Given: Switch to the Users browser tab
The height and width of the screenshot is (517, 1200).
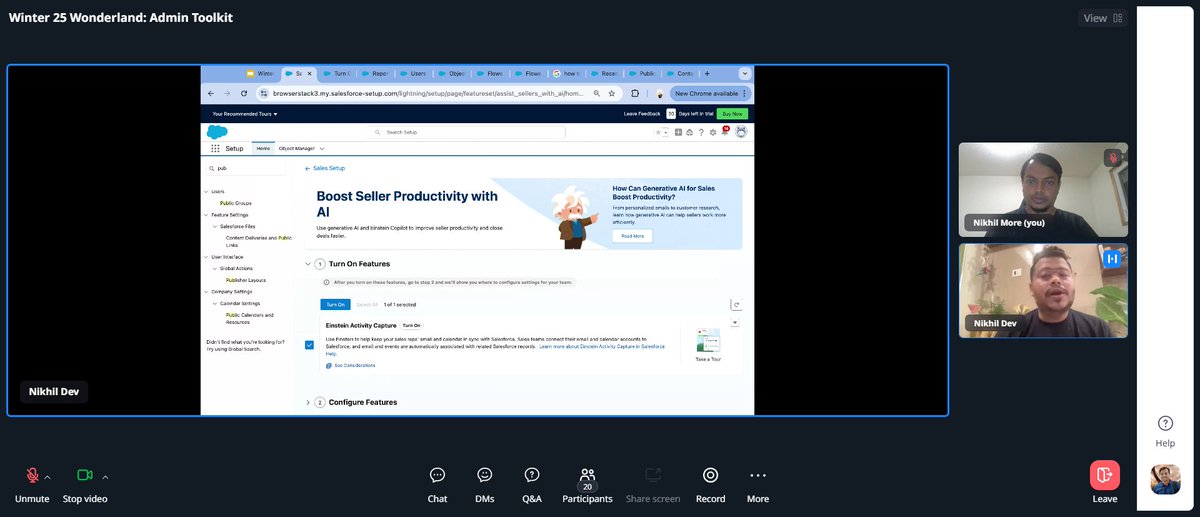Looking at the screenshot, I should 412,73.
